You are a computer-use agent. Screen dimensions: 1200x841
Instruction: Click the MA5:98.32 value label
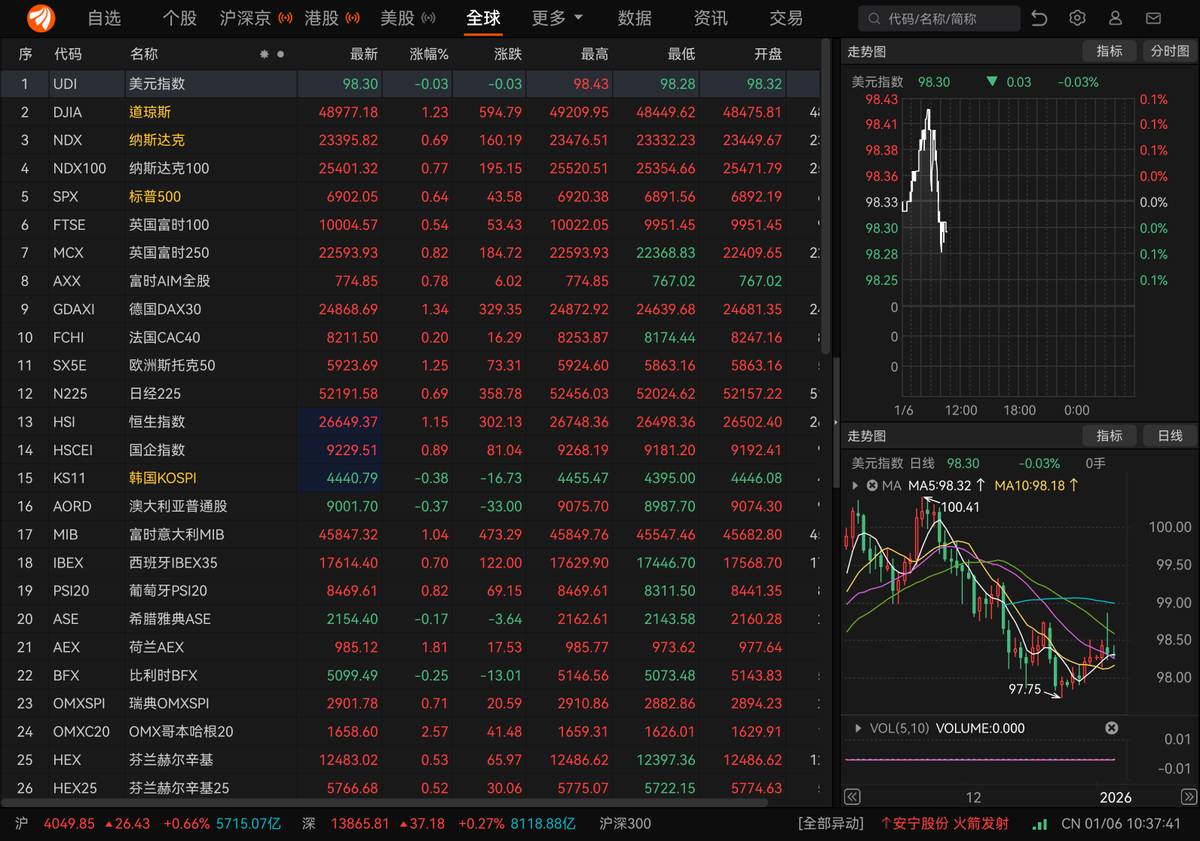coord(941,485)
